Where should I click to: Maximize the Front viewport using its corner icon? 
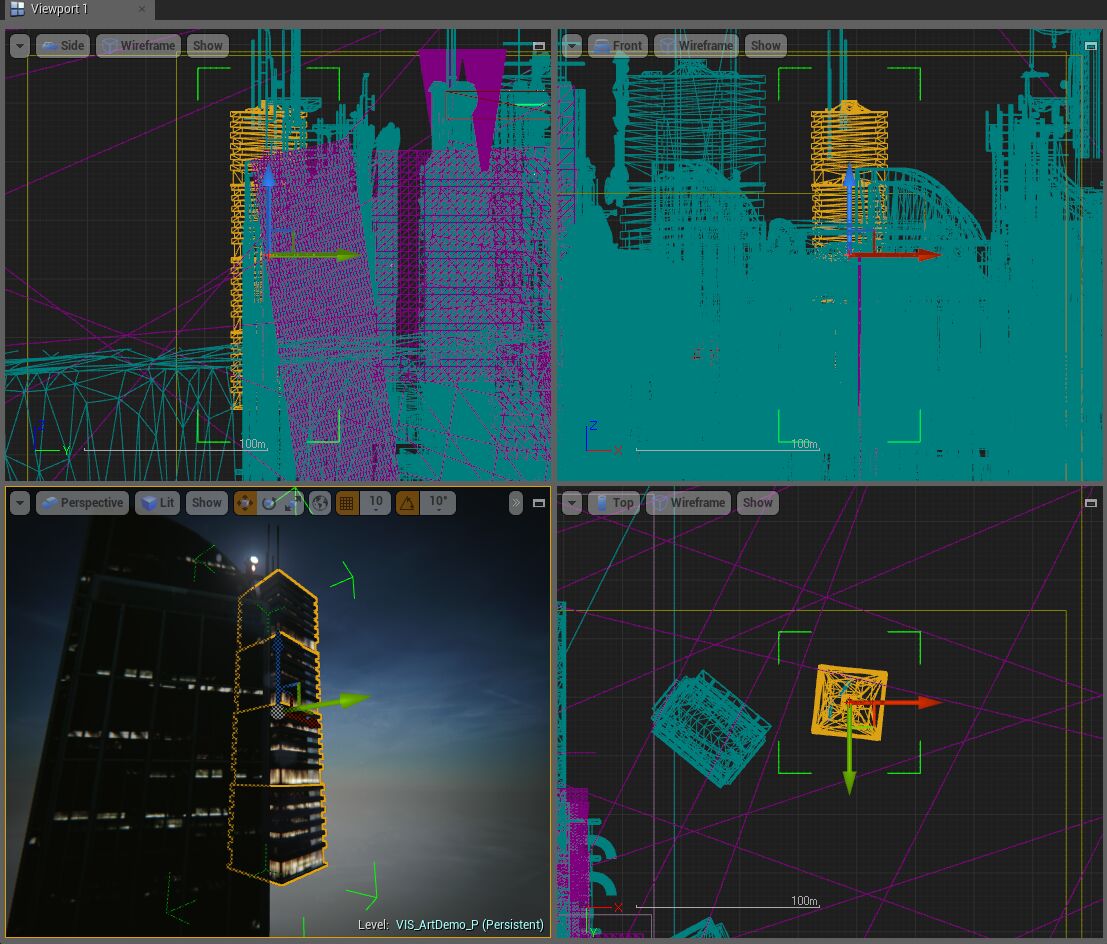point(1092,45)
